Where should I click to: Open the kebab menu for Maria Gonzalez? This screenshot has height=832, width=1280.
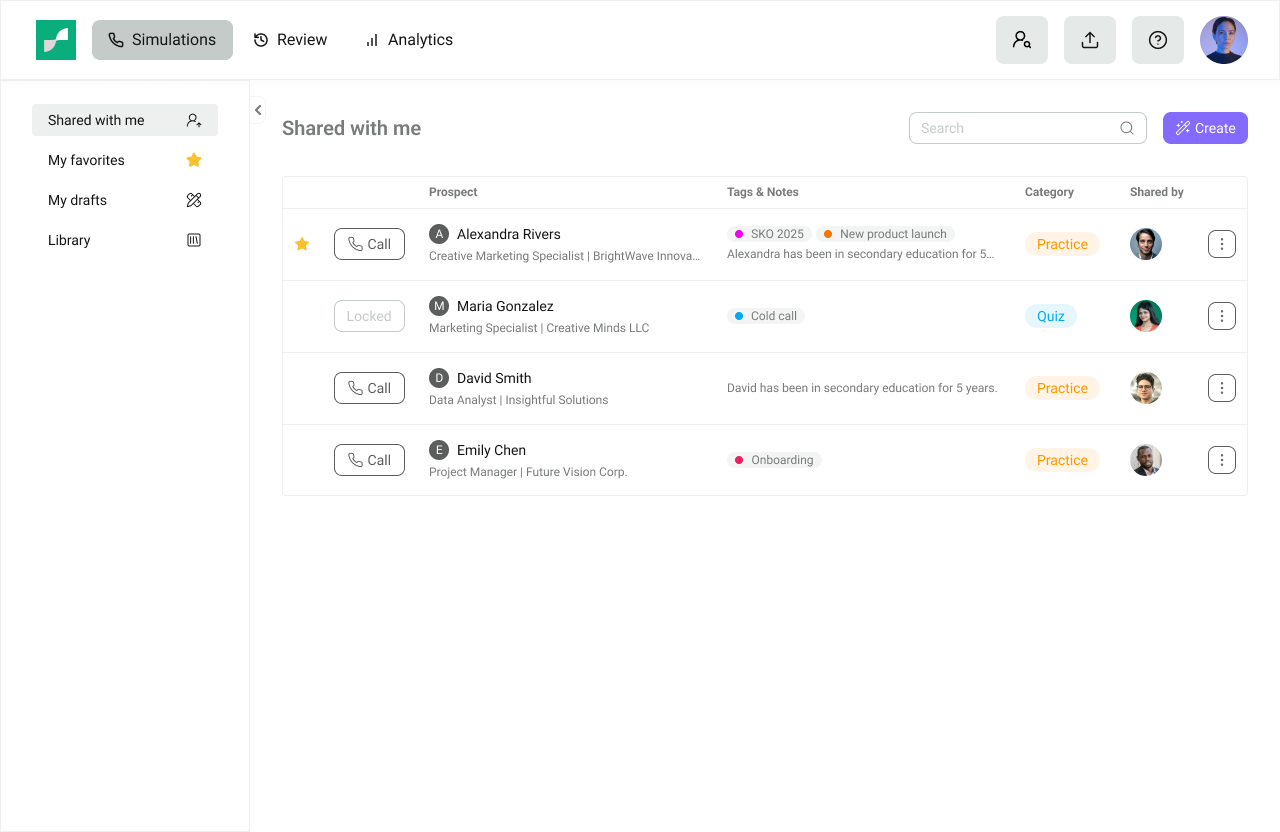coord(1221,316)
